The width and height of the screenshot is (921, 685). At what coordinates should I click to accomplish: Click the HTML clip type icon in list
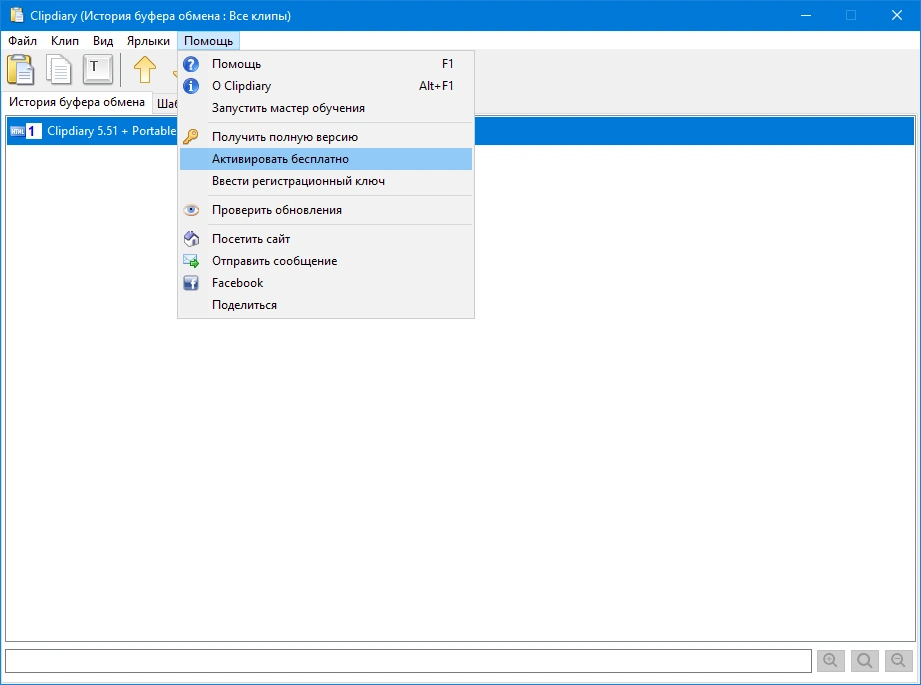tap(18, 131)
